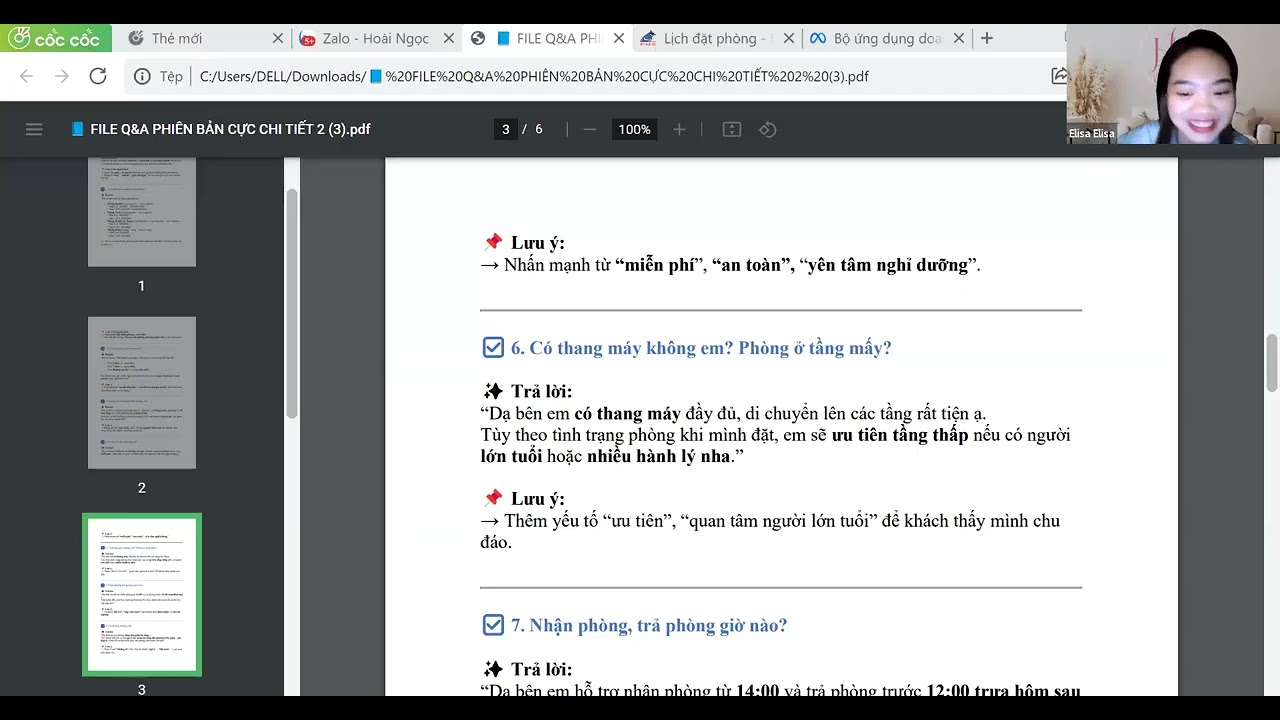Rotate the PDF counterclockwise
1280x720 pixels.
point(768,129)
